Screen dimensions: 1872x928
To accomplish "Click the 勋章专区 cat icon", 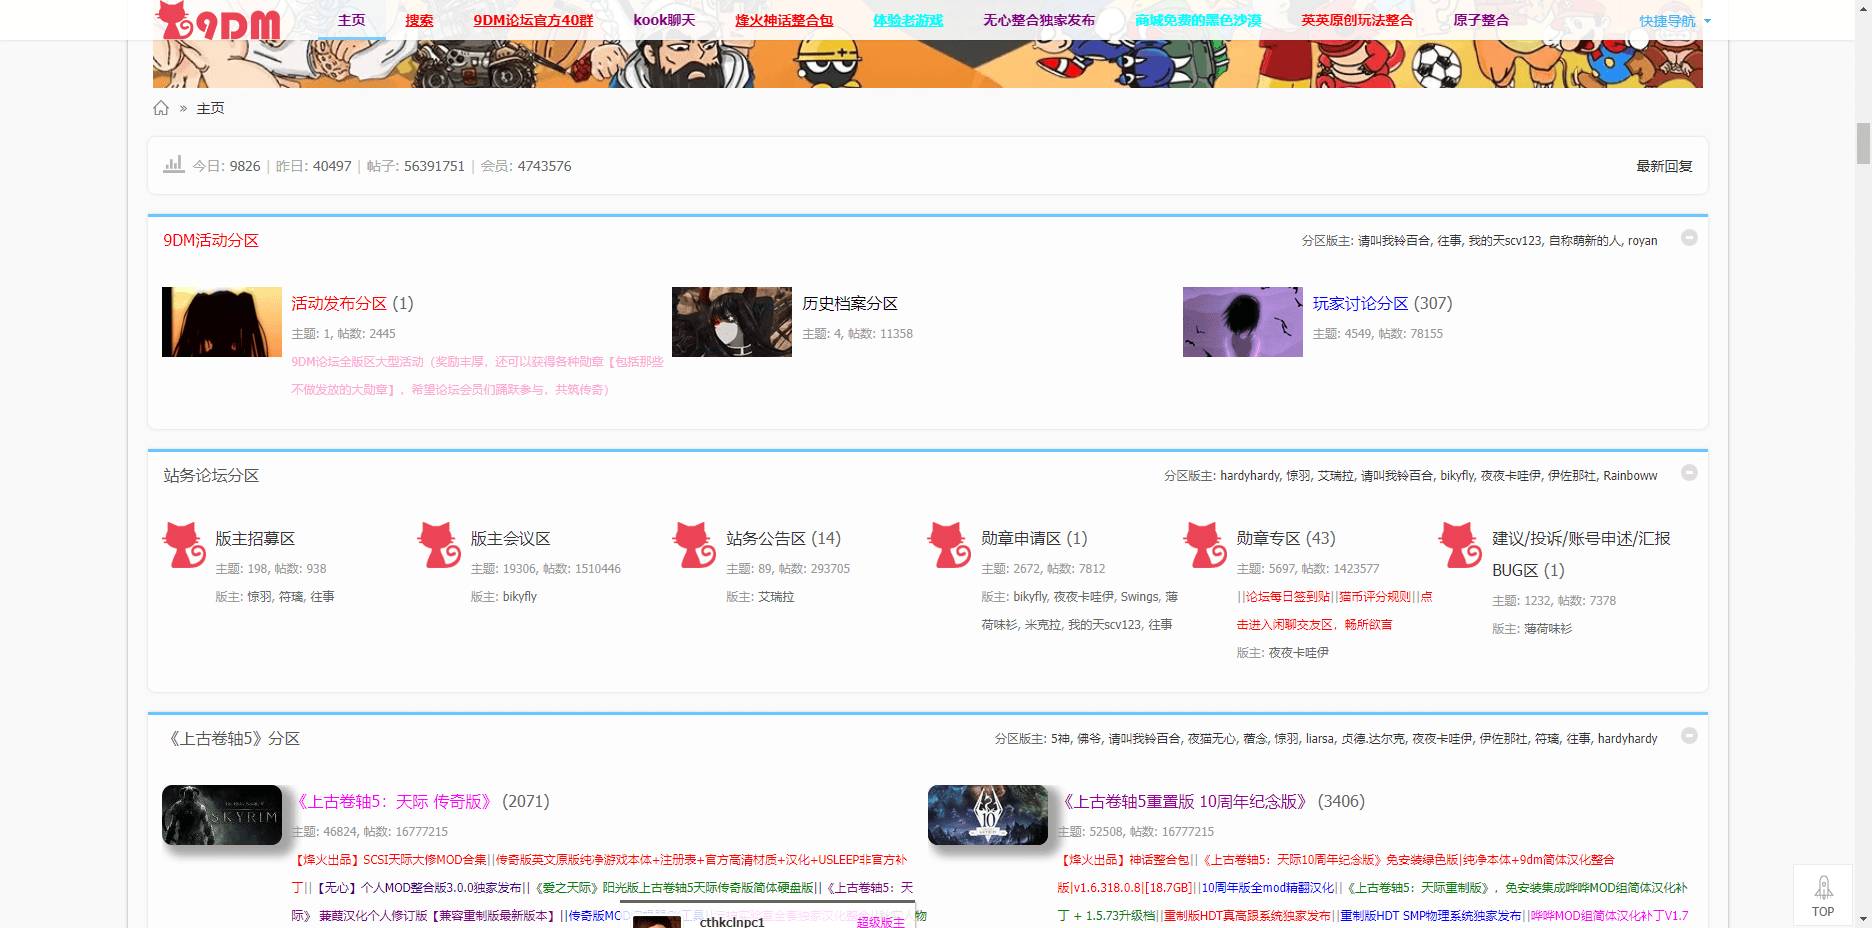I will click(1204, 545).
